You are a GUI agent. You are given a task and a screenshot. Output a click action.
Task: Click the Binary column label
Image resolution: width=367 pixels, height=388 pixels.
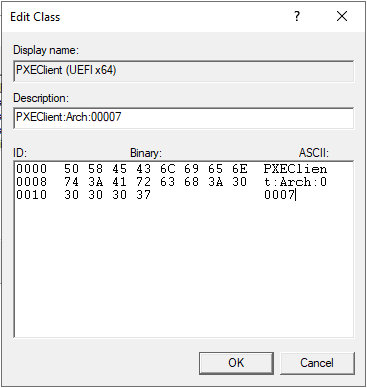[x=146, y=153]
